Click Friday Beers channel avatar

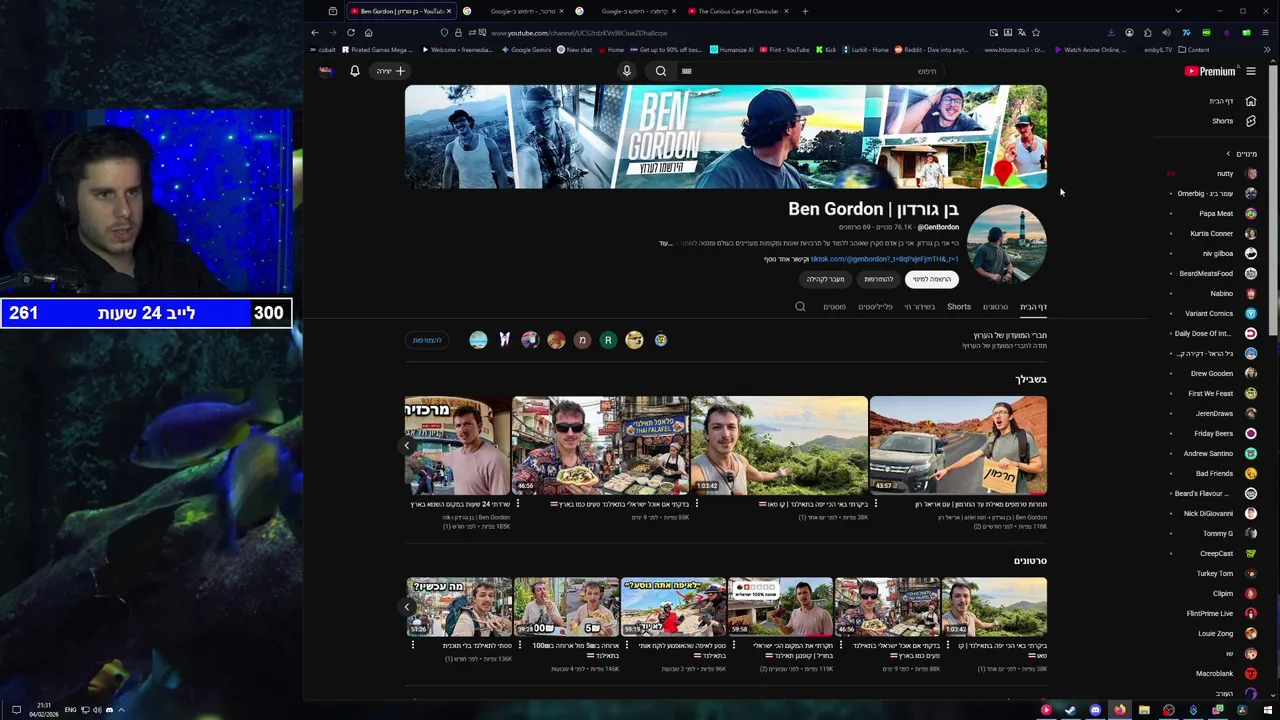click(1251, 433)
